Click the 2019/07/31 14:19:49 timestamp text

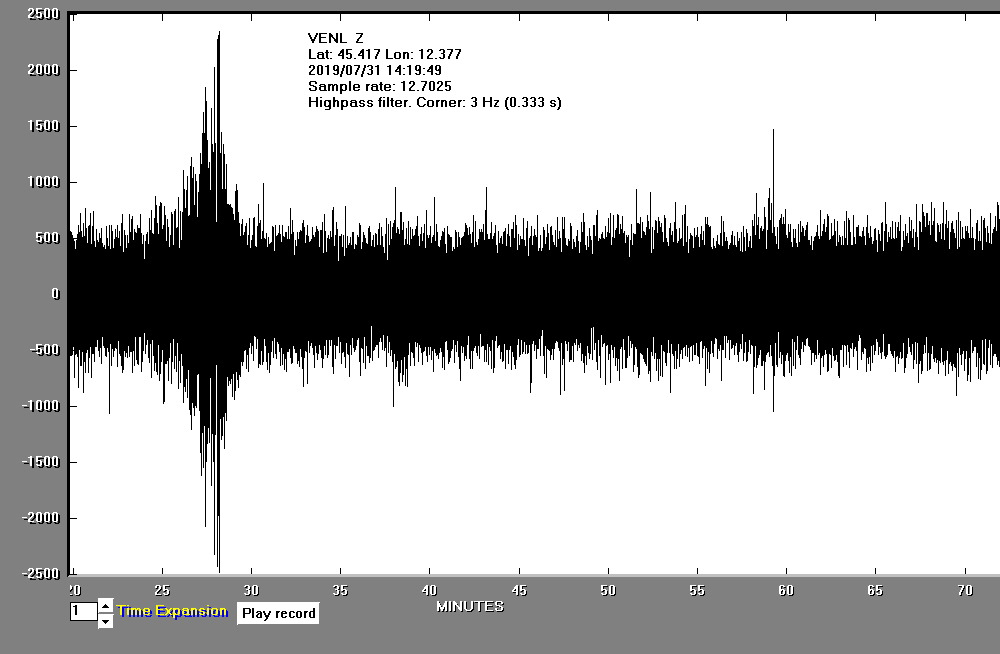[375, 70]
